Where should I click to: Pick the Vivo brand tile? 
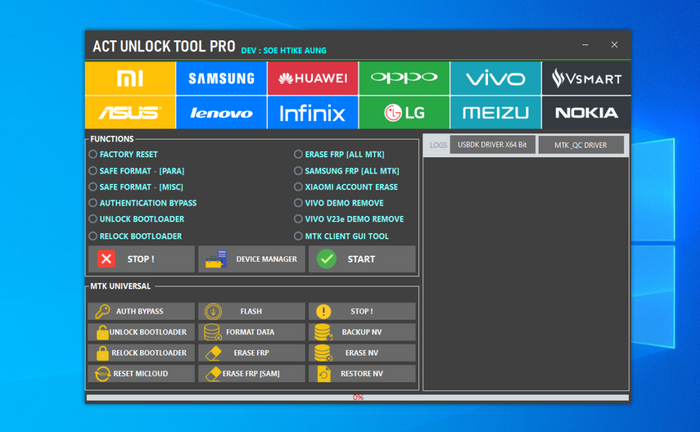496,78
